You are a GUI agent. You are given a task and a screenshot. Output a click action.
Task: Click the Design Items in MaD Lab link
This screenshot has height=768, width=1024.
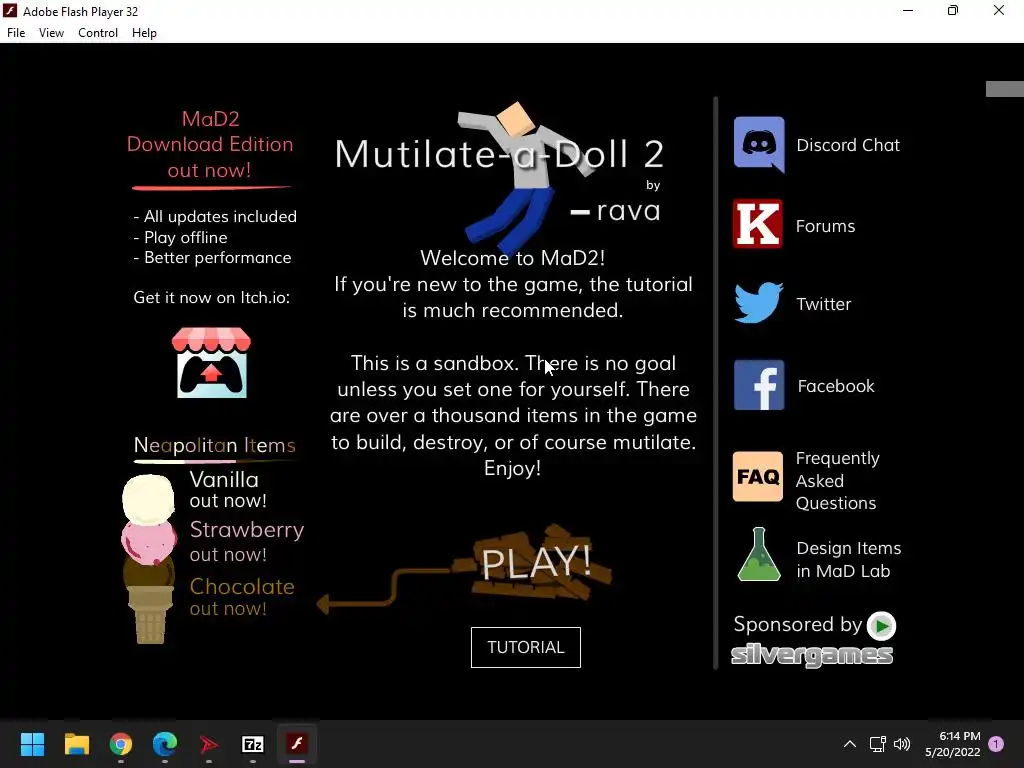[x=848, y=560]
